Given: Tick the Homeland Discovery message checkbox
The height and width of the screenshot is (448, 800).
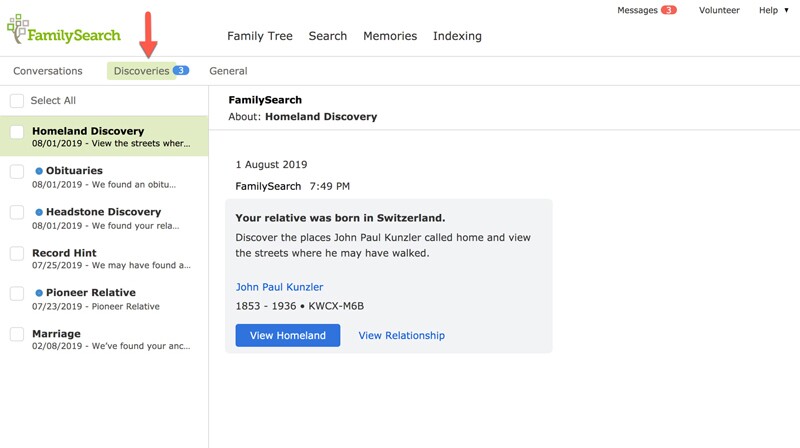Looking at the screenshot, I should 17,132.
